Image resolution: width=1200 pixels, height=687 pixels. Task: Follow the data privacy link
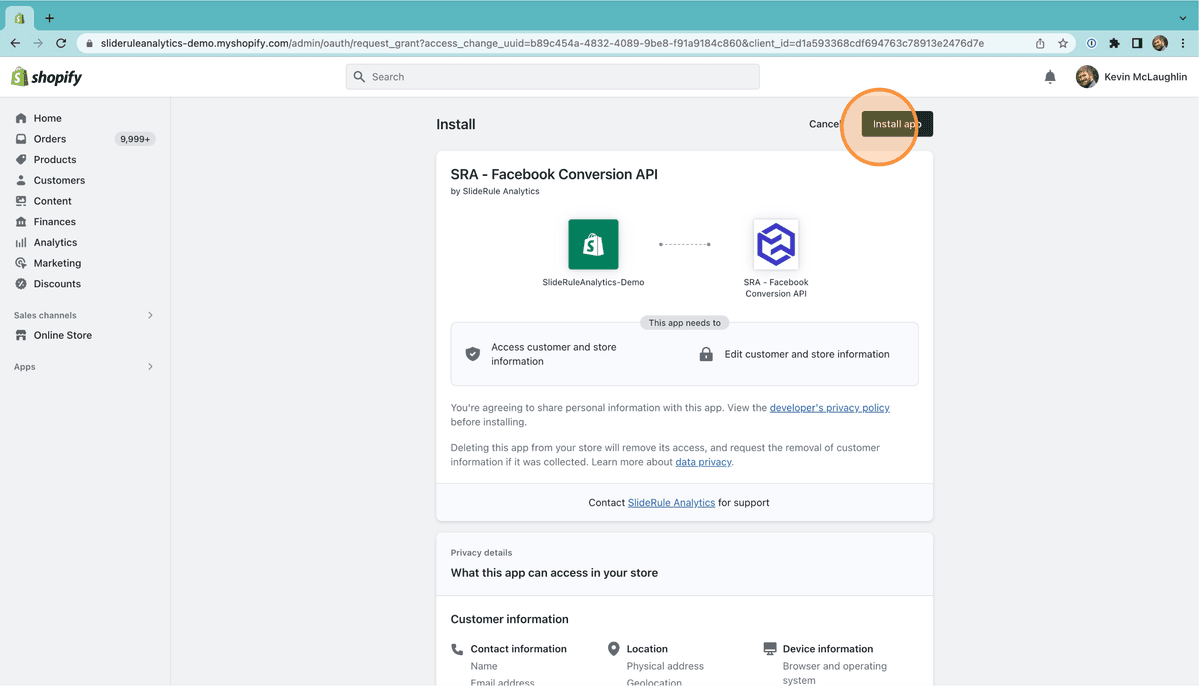pos(703,462)
